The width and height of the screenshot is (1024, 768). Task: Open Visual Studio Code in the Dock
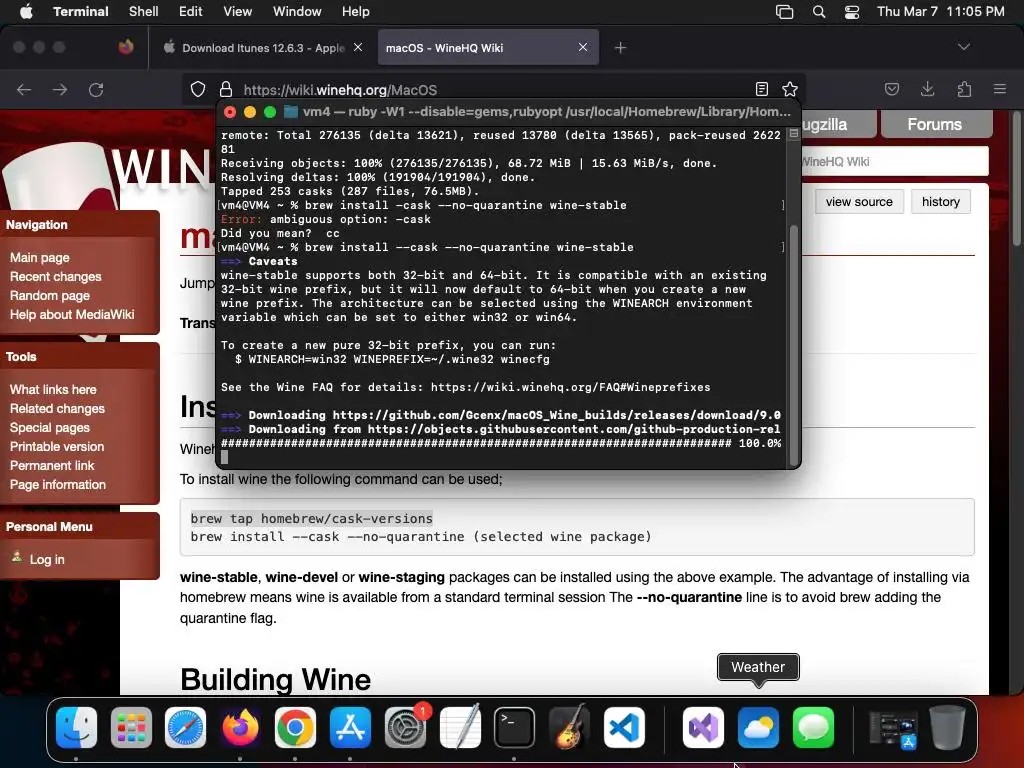(x=624, y=728)
